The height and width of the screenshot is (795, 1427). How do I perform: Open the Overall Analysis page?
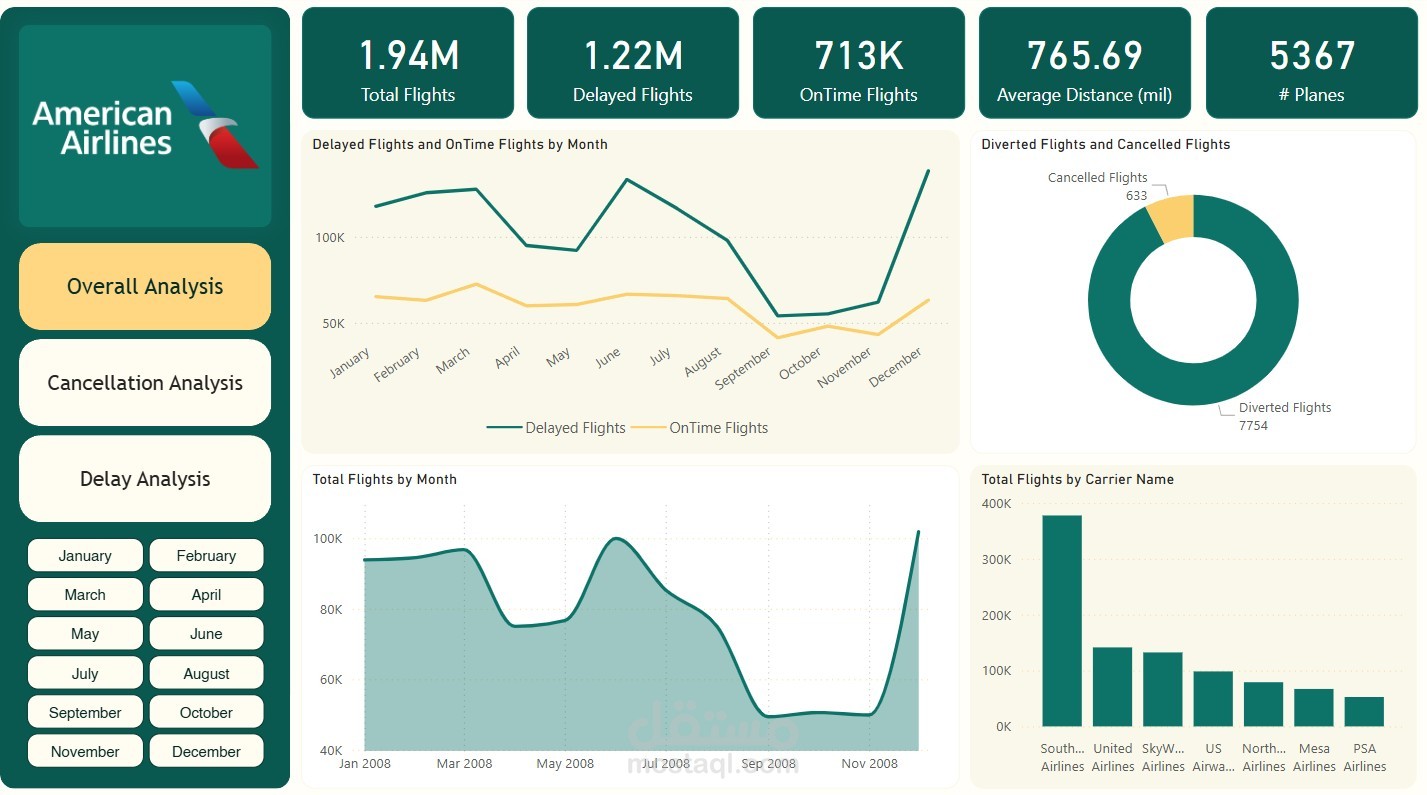(145, 286)
